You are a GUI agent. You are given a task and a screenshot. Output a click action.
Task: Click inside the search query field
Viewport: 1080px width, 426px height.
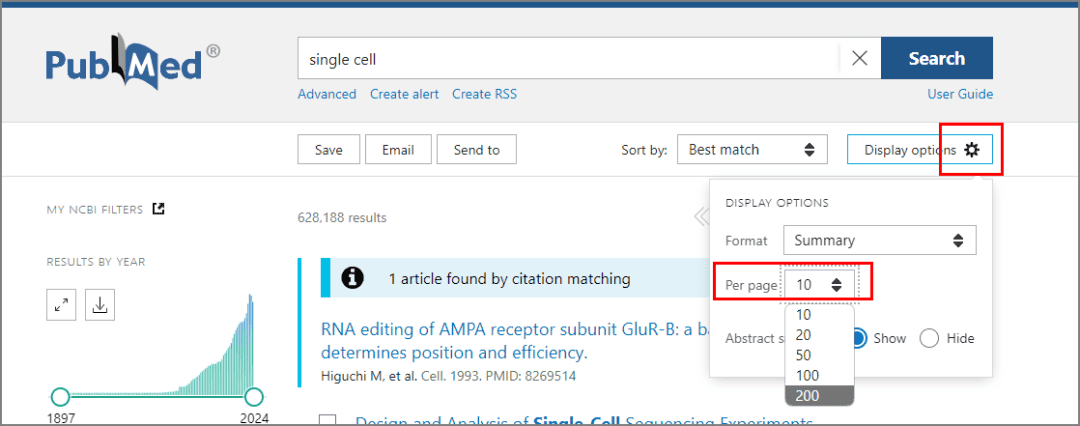(567, 58)
